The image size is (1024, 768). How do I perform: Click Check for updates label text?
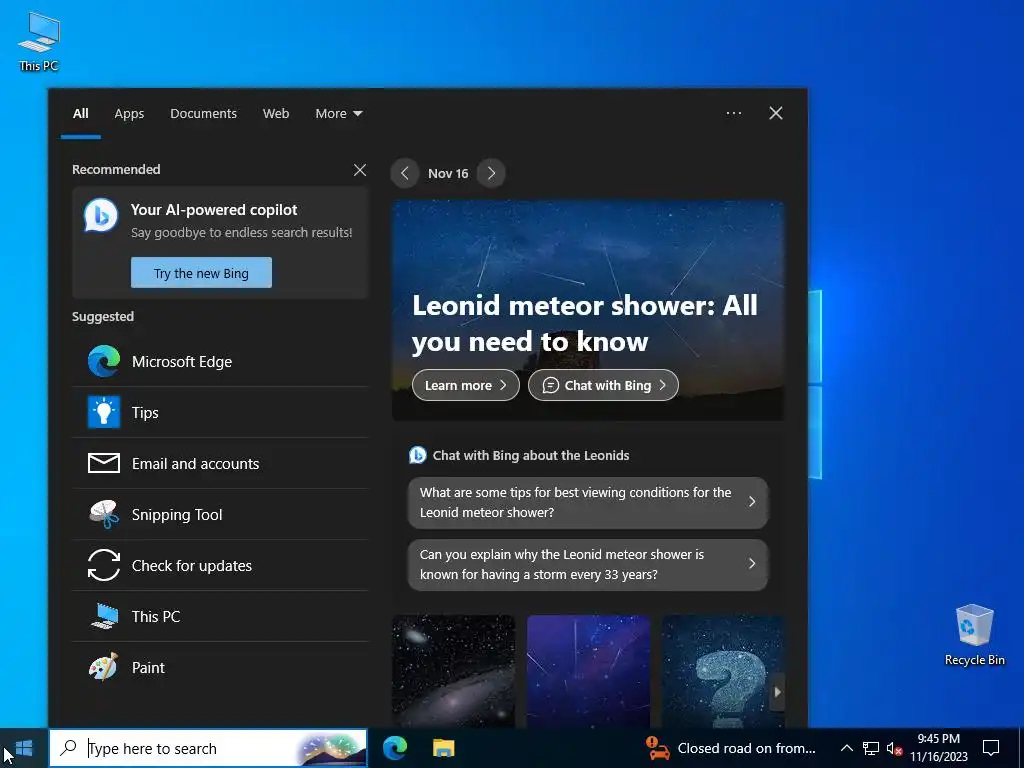tap(191, 566)
